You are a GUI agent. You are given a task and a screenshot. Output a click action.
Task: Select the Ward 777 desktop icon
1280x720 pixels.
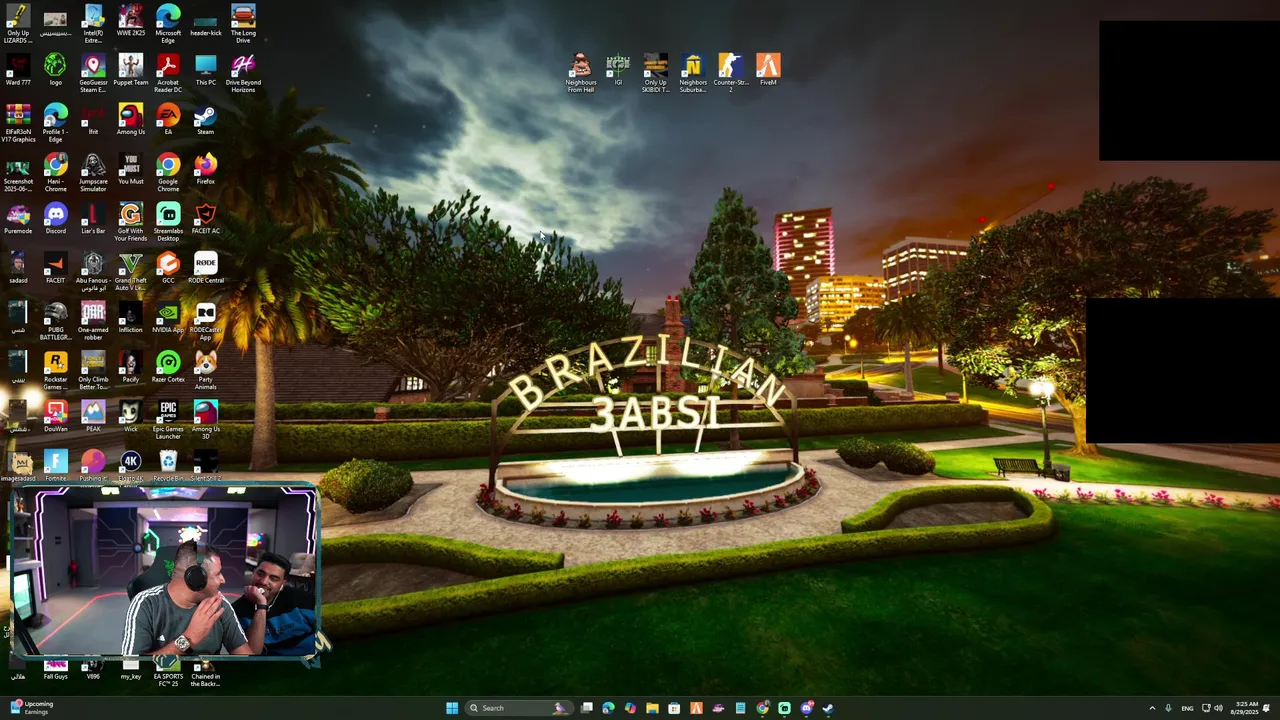(18, 70)
